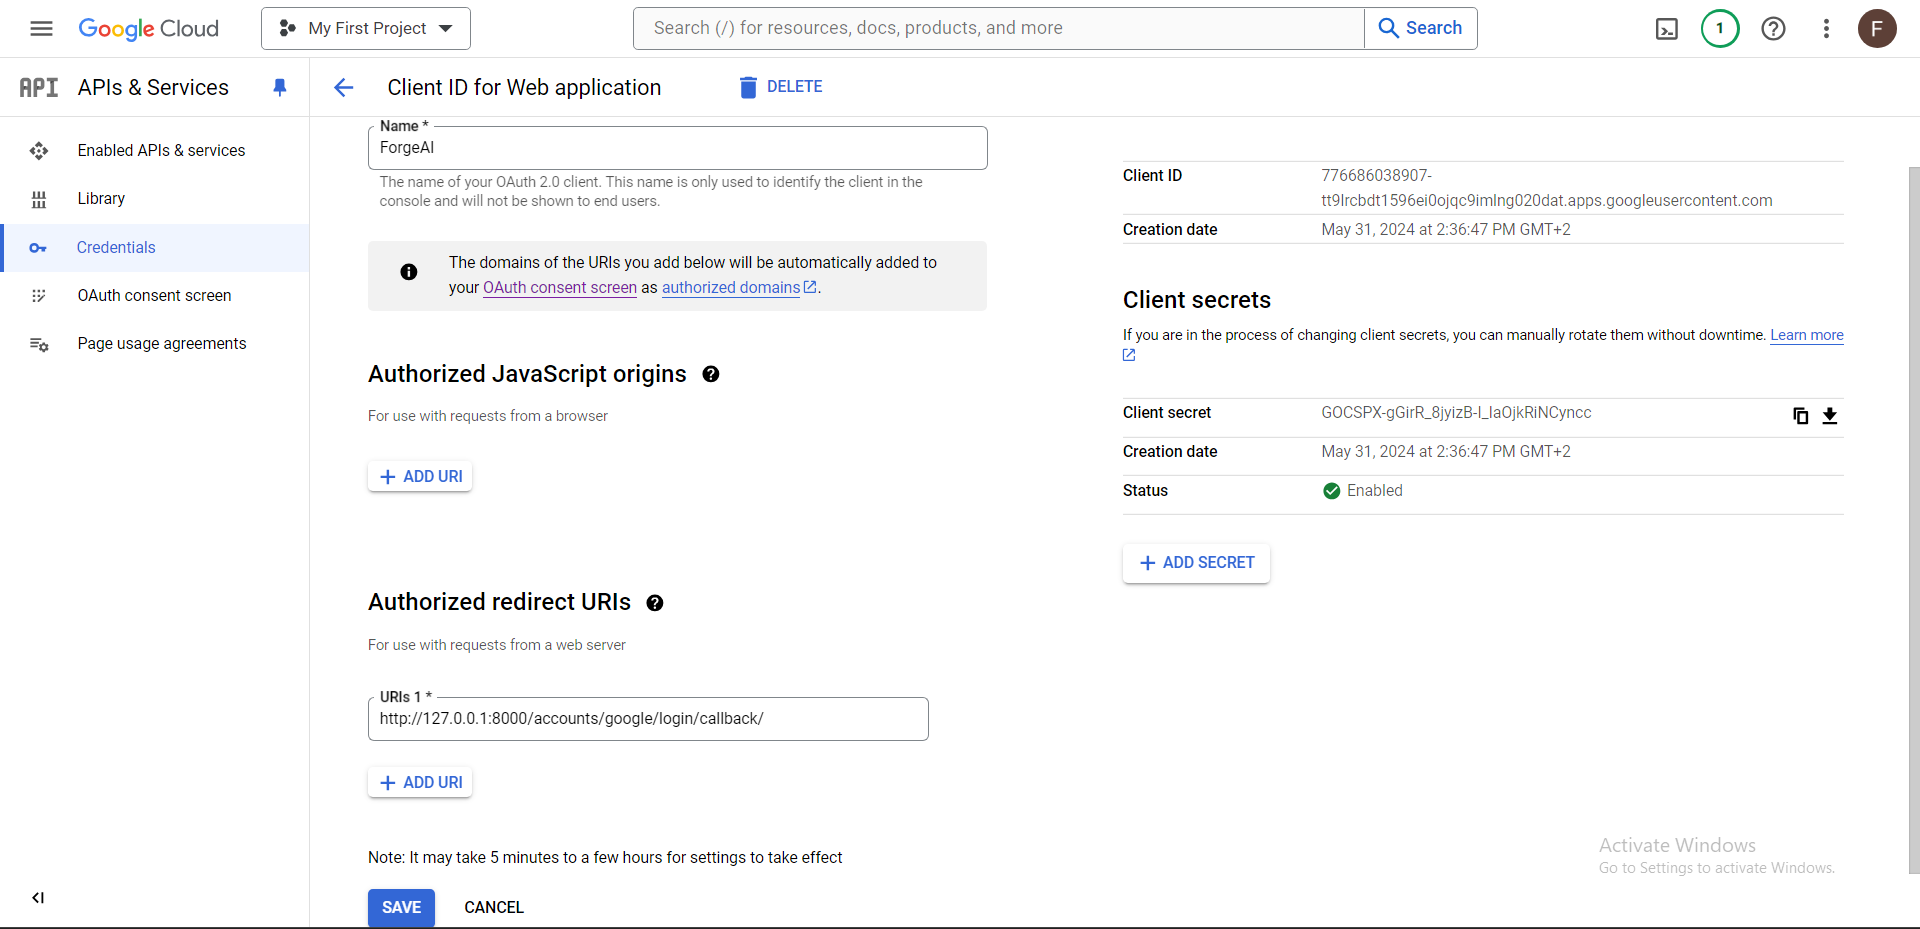
Task: Select Credentials in the sidebar
Action: 155,248
